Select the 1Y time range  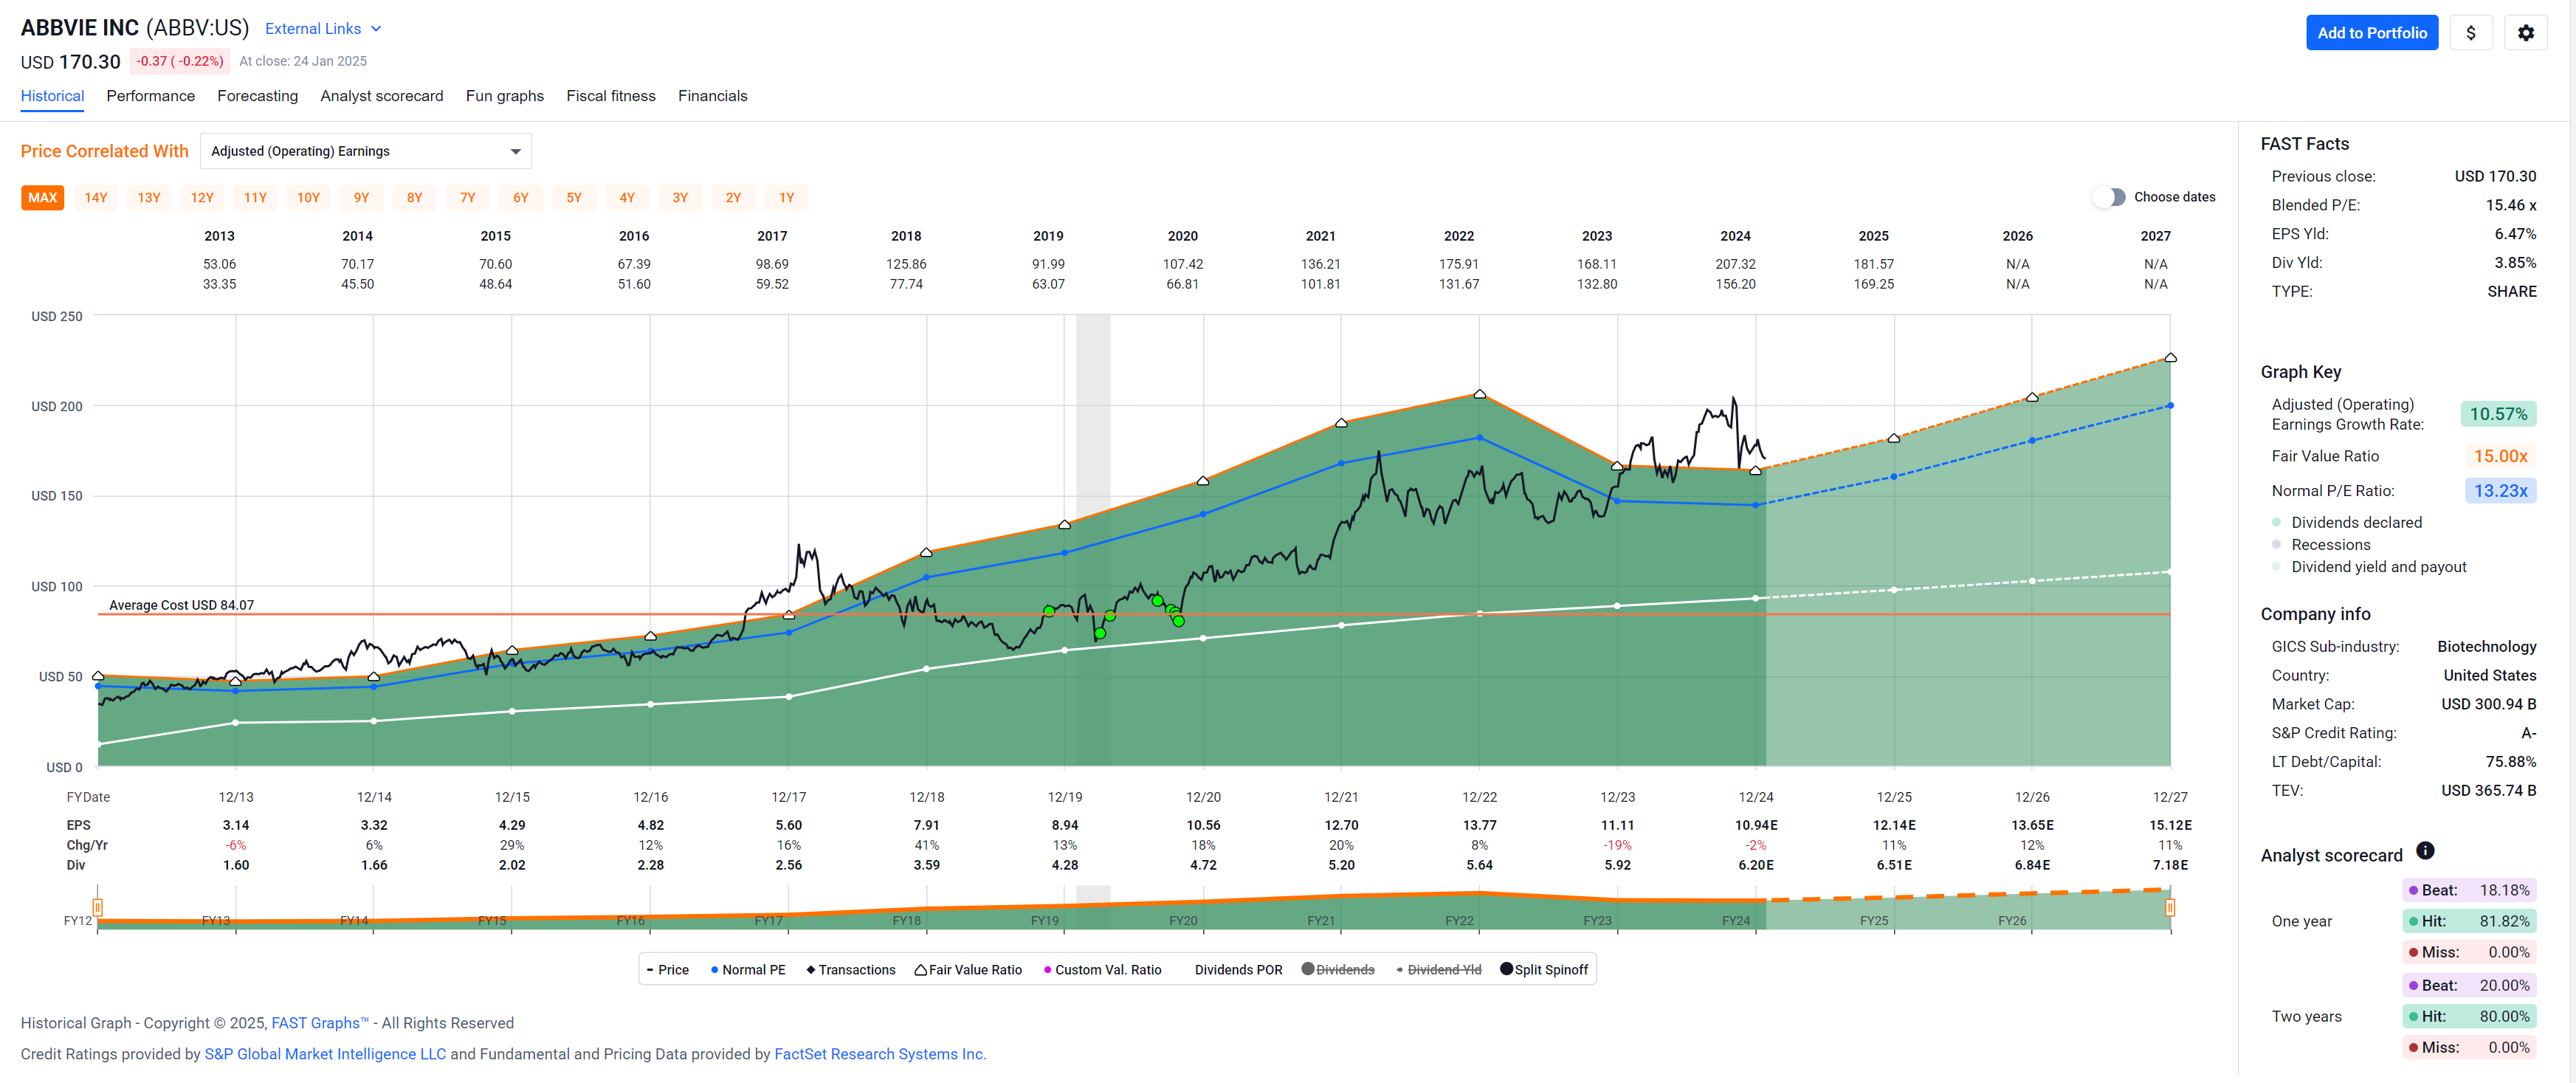[x=786, y=198]
